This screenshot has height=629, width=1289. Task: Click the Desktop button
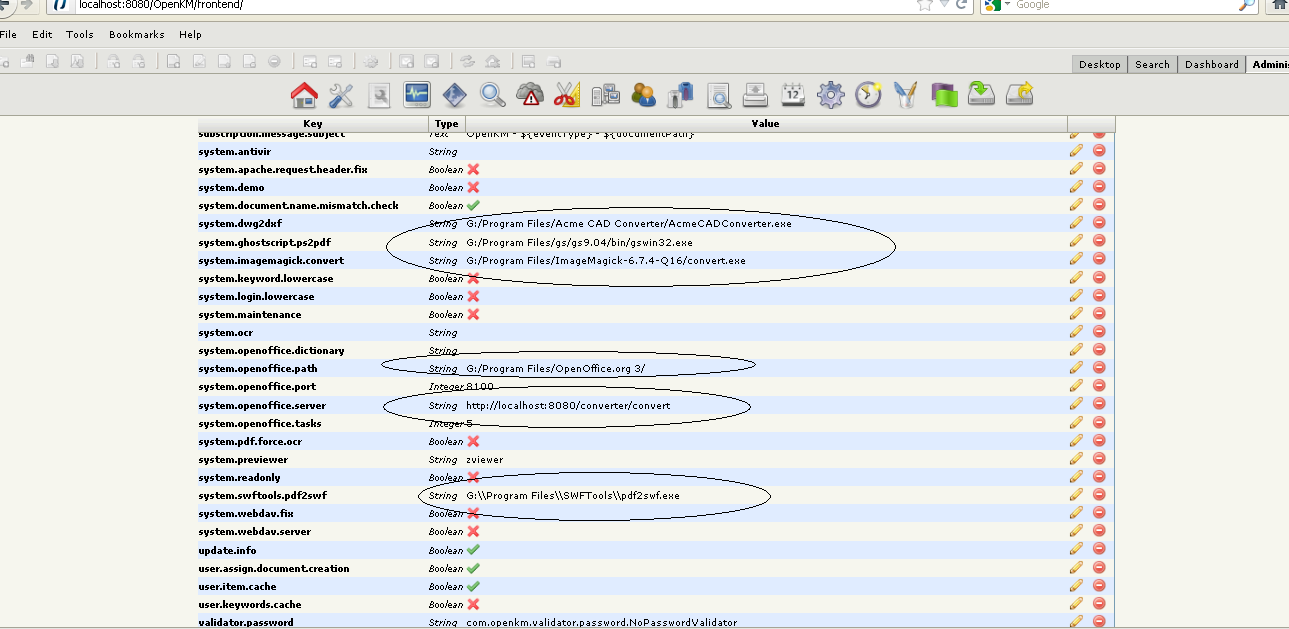(x=1098, y=63)
